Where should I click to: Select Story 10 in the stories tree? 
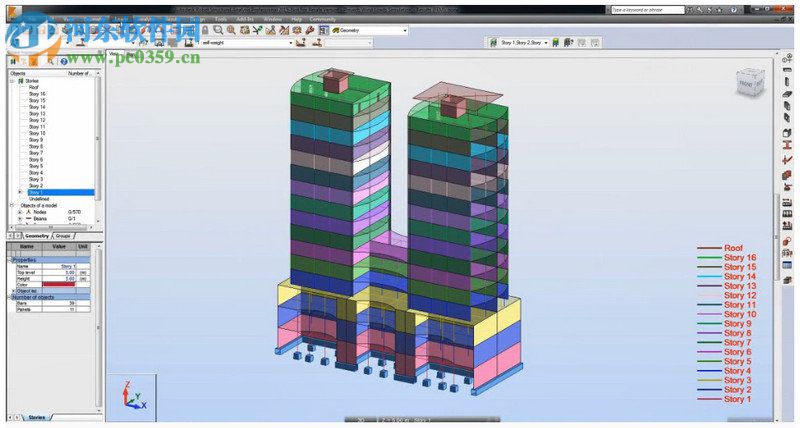(x=37, y=134)
